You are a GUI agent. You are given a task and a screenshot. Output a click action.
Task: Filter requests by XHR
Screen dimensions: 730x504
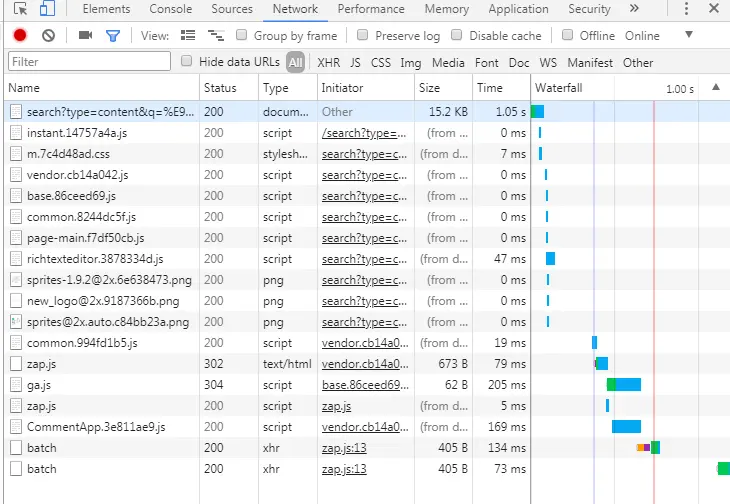pos(329,63)
